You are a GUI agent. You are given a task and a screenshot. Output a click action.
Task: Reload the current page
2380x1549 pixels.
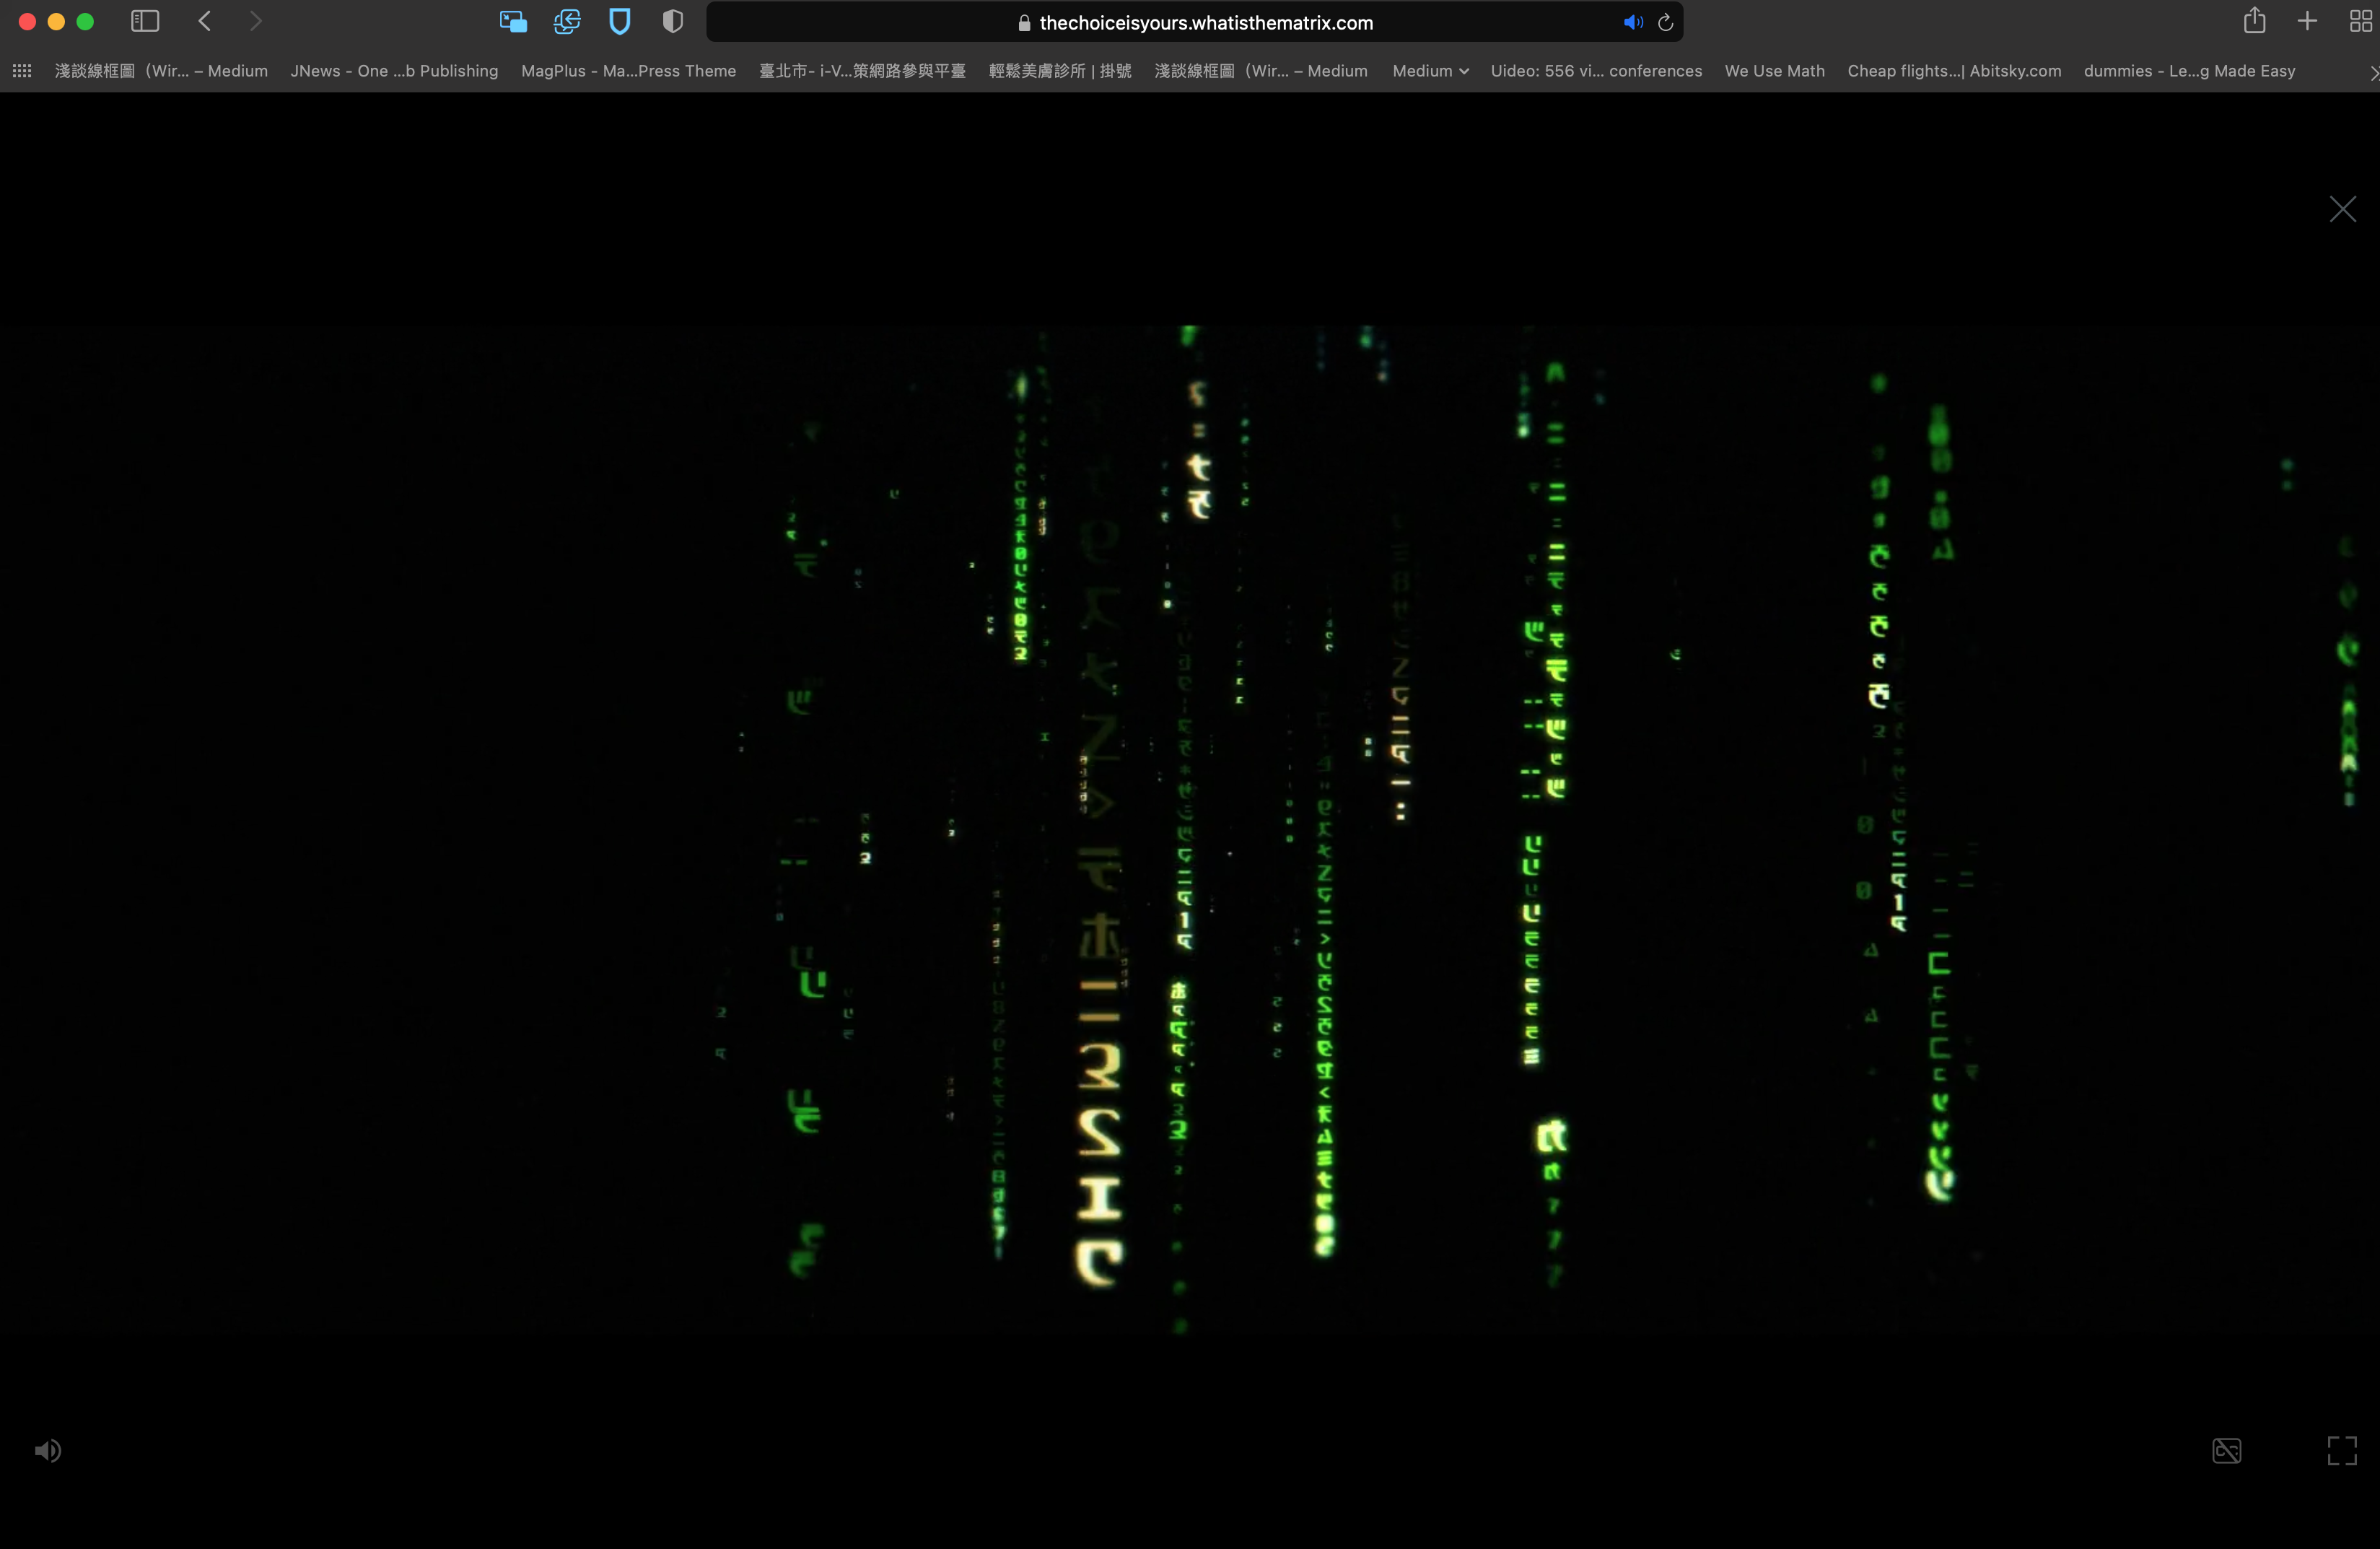click(x=1666, y=22)
